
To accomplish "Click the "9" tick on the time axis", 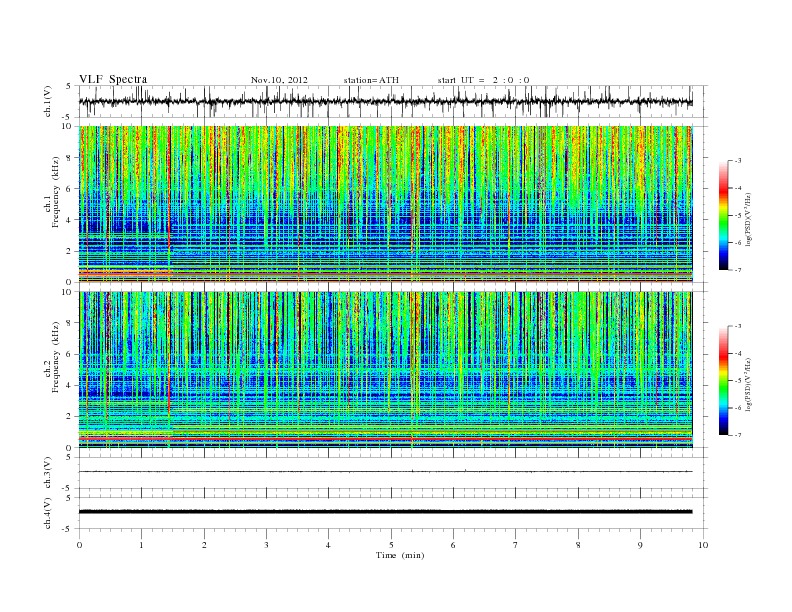I will (x=640, y=545).
